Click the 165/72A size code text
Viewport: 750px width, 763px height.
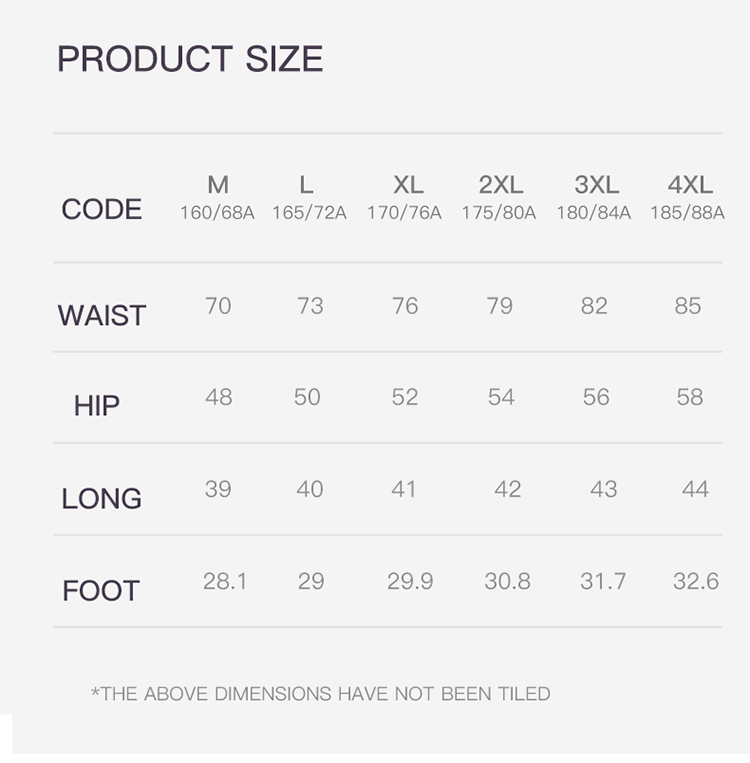tap(309, 213)
